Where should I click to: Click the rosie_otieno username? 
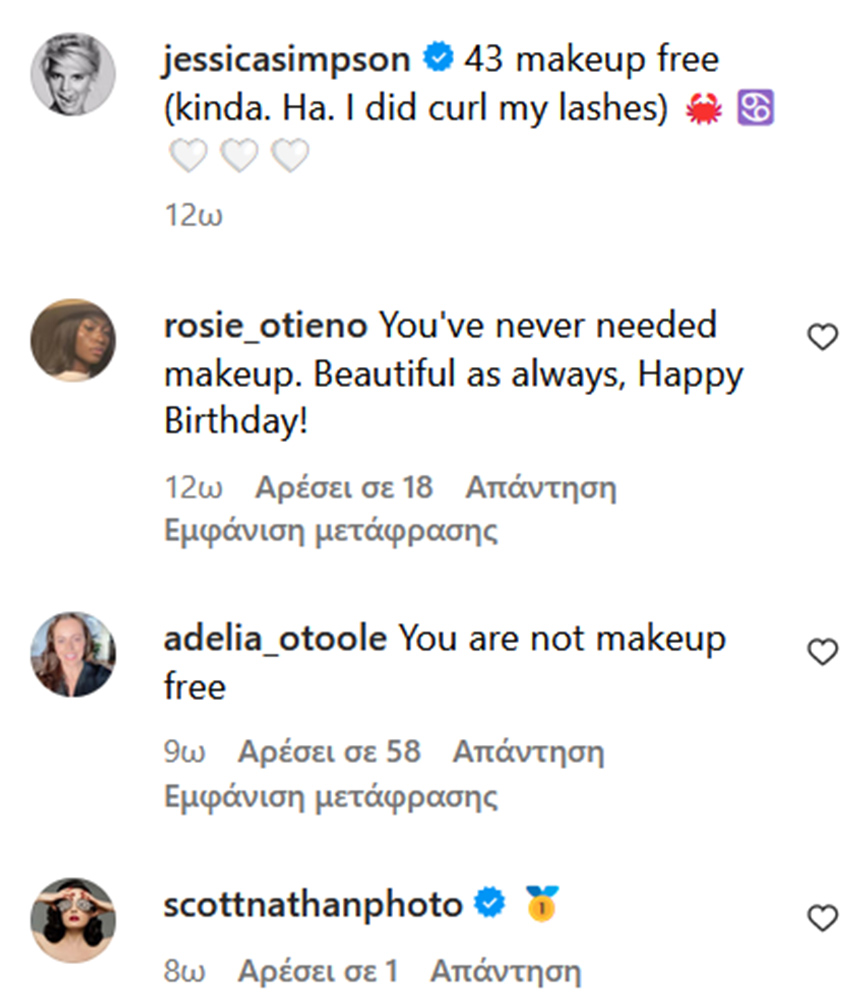tap(265, 325)
